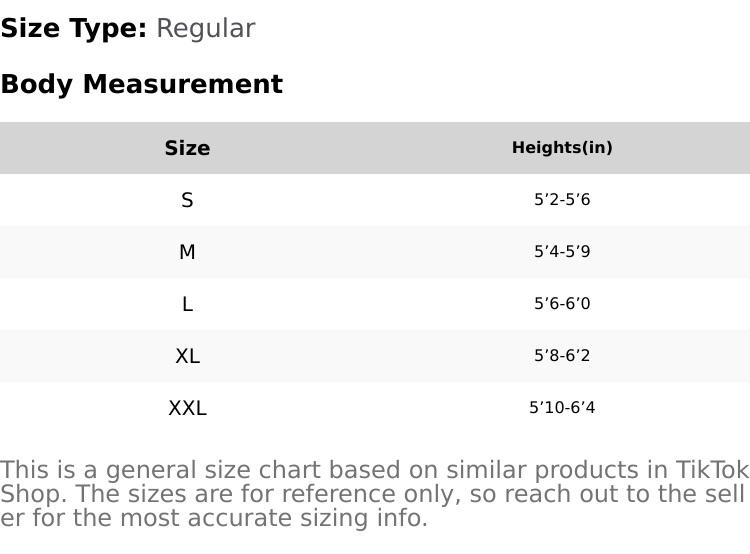The image size is (750, 554).
Task: Select the XXL size cell
Action: (187, 409)
